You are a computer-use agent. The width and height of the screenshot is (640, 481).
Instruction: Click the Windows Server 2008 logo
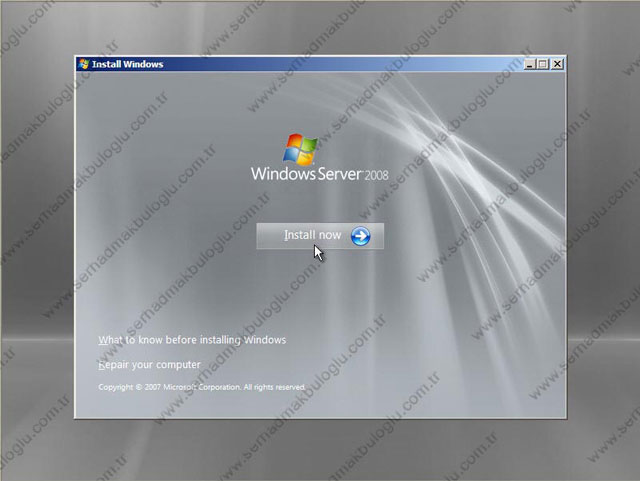[320, 157]
